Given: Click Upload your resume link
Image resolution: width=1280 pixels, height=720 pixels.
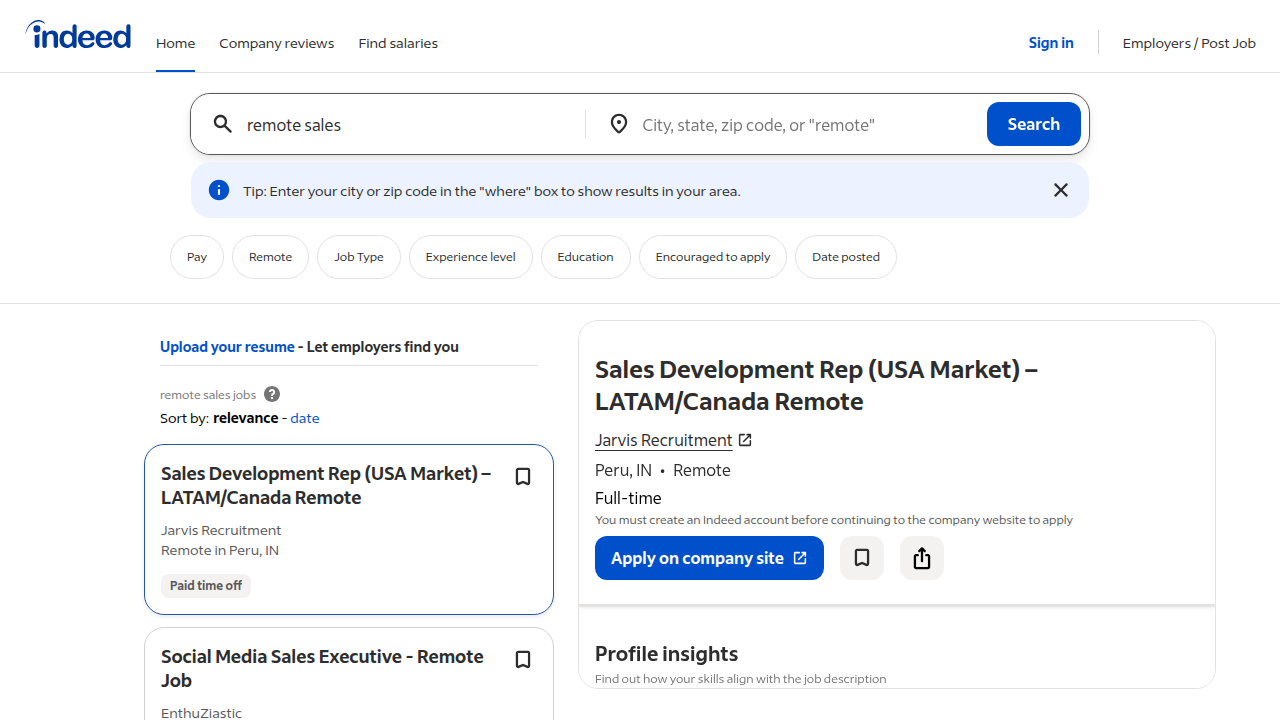Looking at the screenshot, I should (227, 347).
